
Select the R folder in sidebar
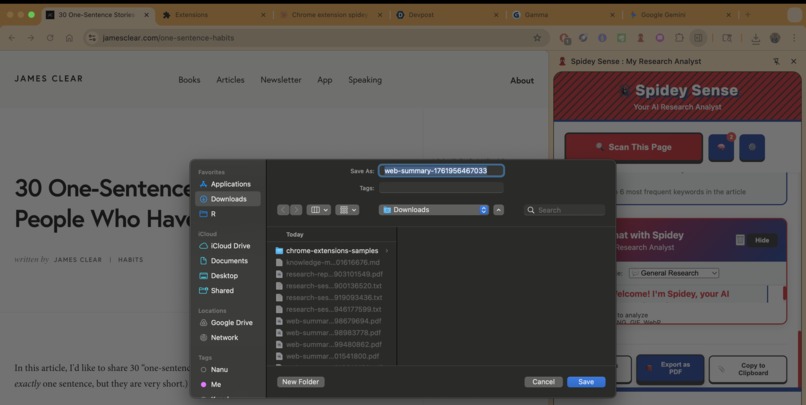(x=228, y=214)
